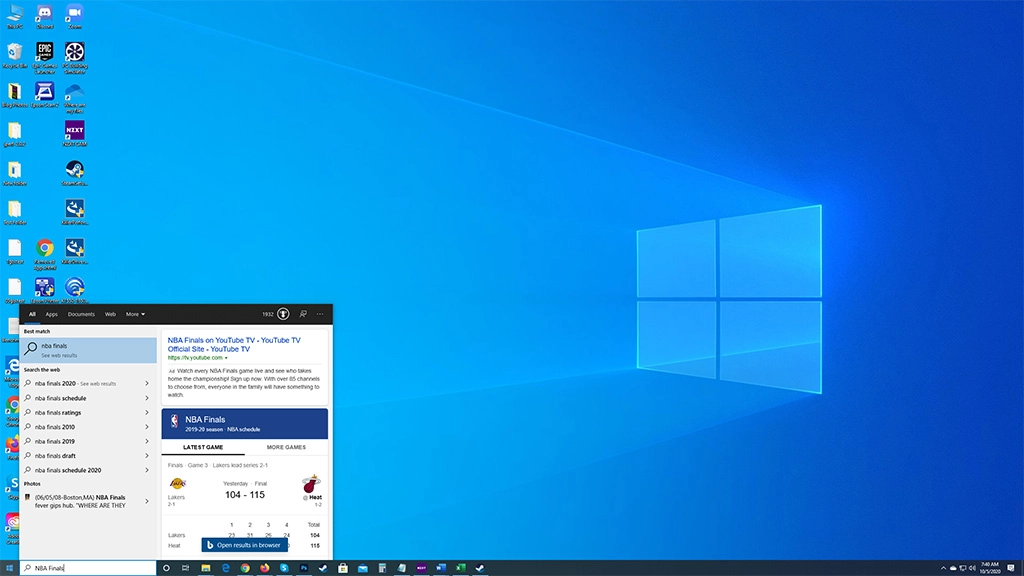Screen dimensions: 1024x576
Task: Launch Firefox from the taskbar
Action: 264,568
